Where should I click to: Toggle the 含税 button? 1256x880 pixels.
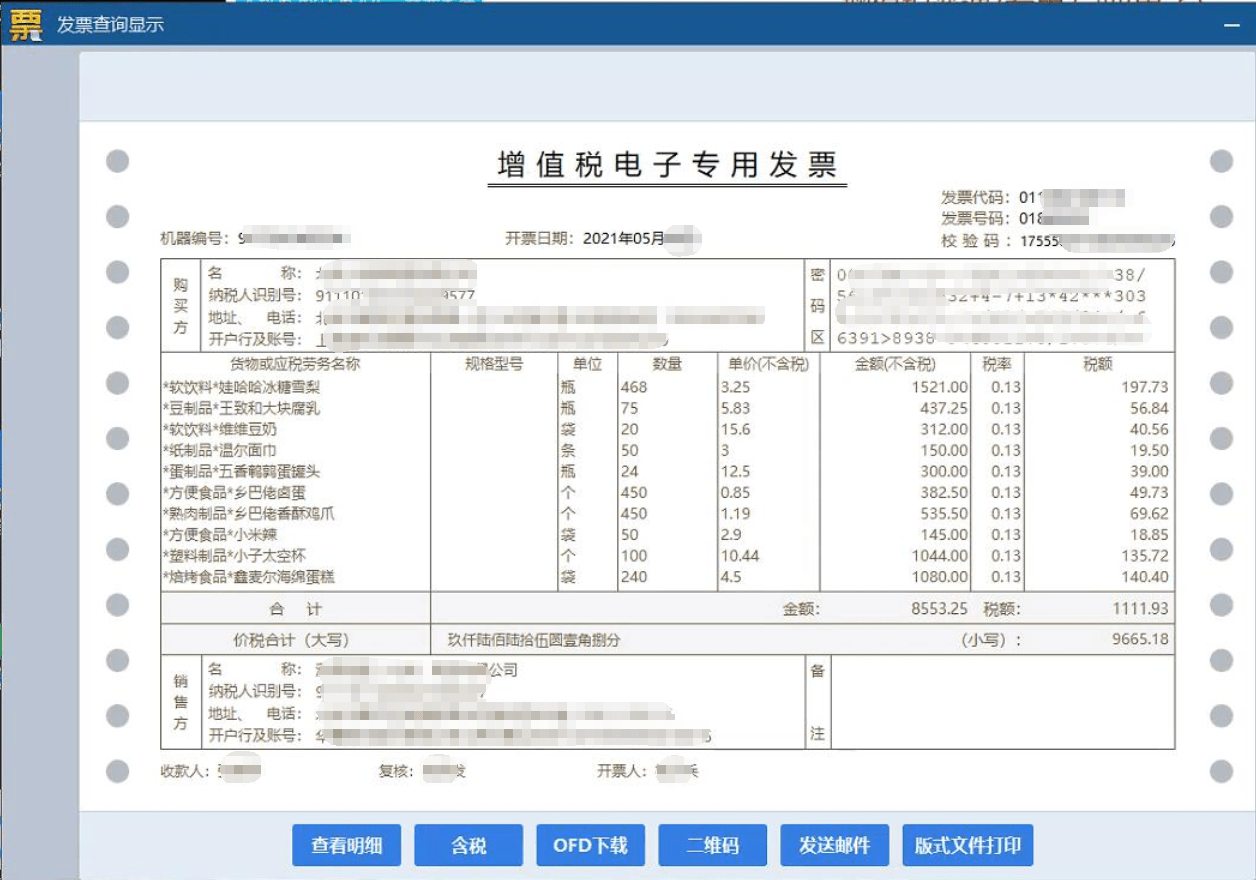point(468,845)
